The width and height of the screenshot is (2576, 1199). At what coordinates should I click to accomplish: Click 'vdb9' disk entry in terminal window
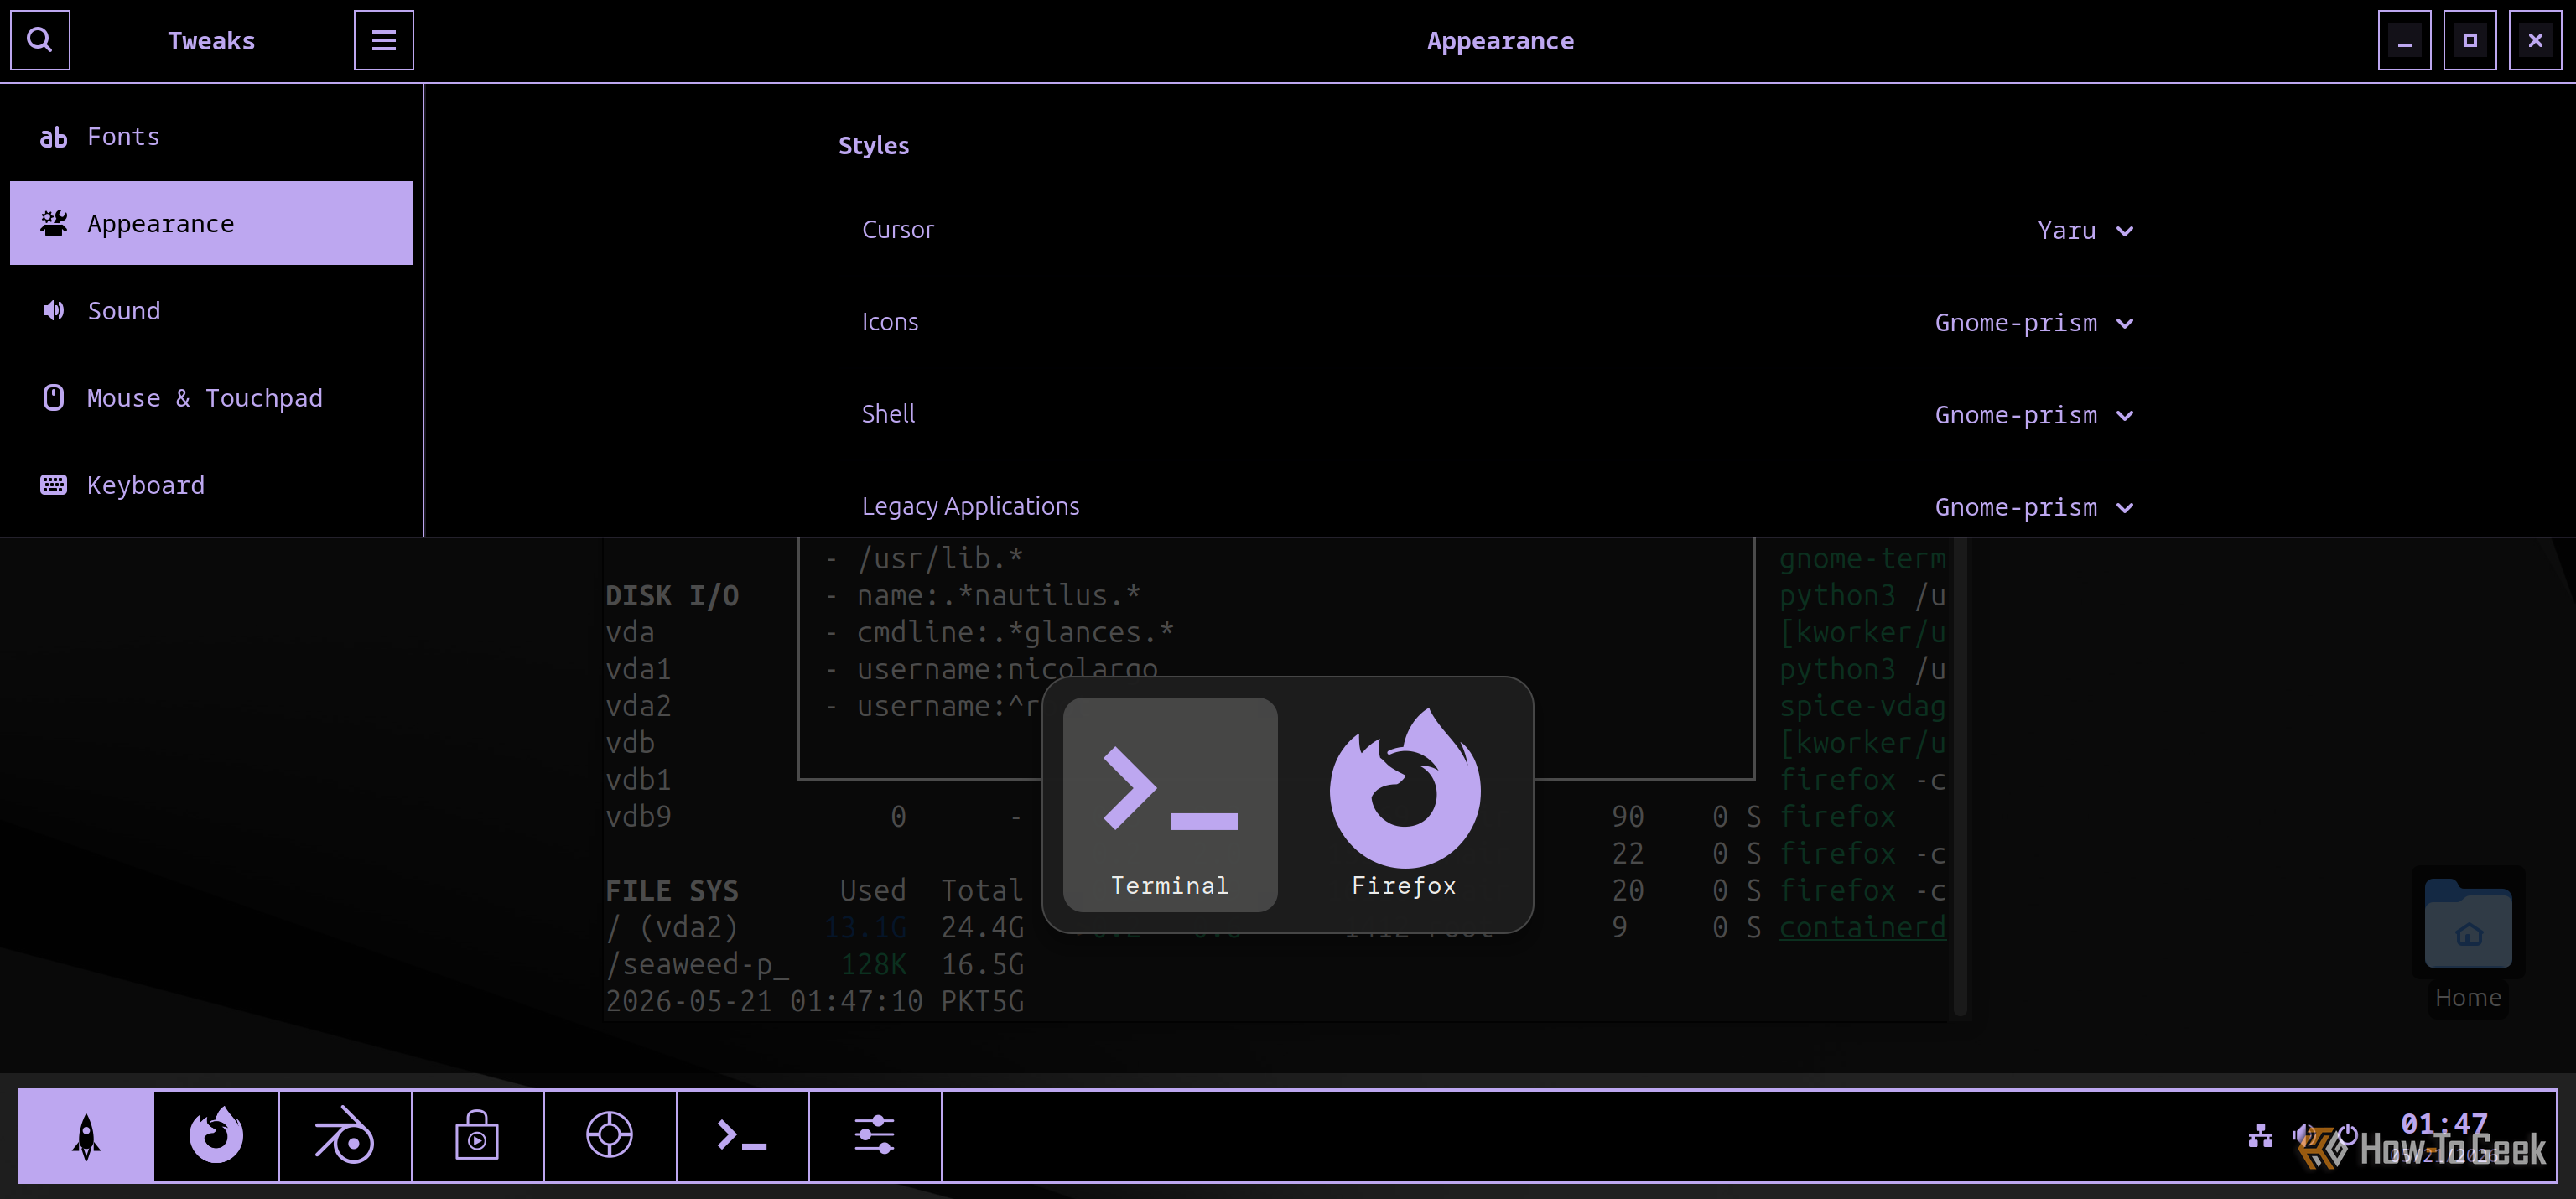coord(638,817)
